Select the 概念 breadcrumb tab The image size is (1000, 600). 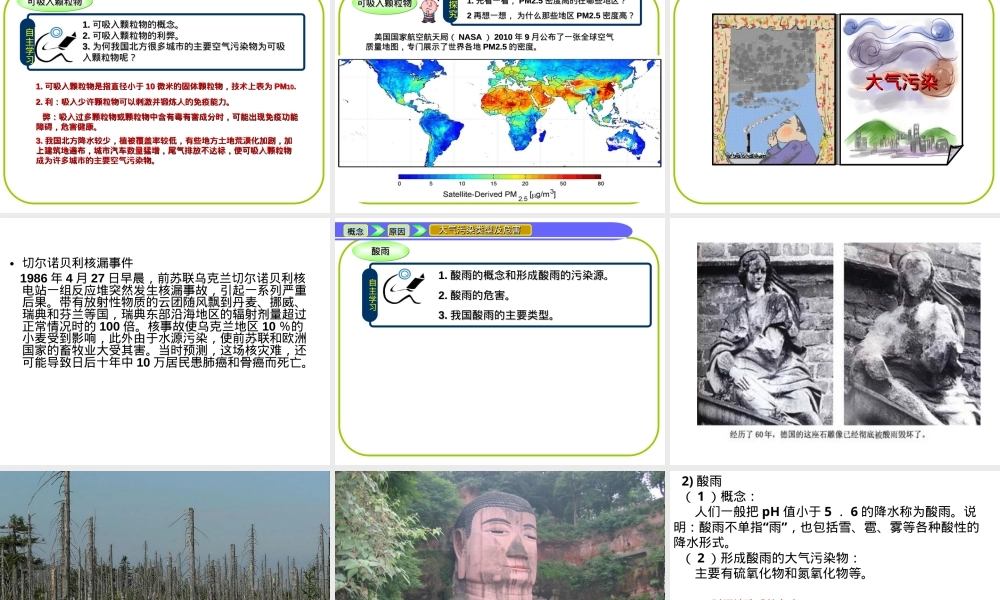(356, 231)
